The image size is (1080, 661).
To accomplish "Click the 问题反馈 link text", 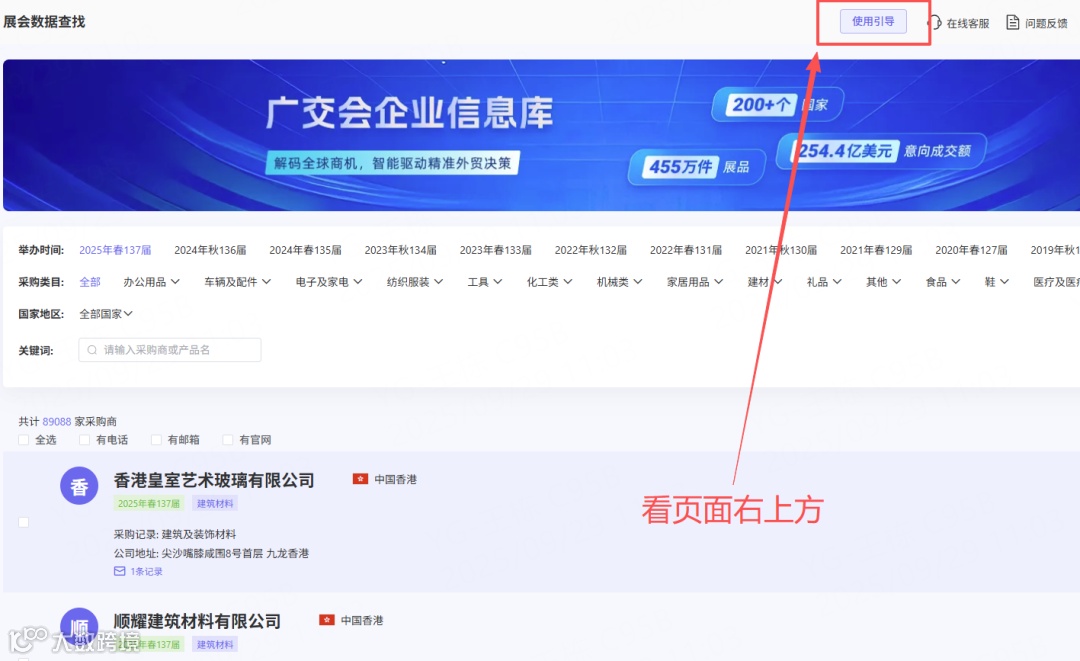I will [x=1046, y=23].
